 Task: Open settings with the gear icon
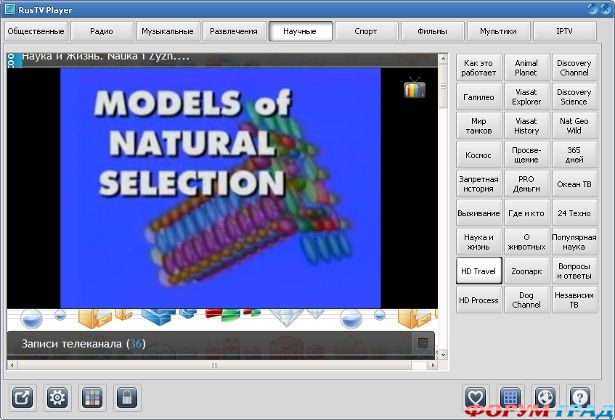click(57, 397)
